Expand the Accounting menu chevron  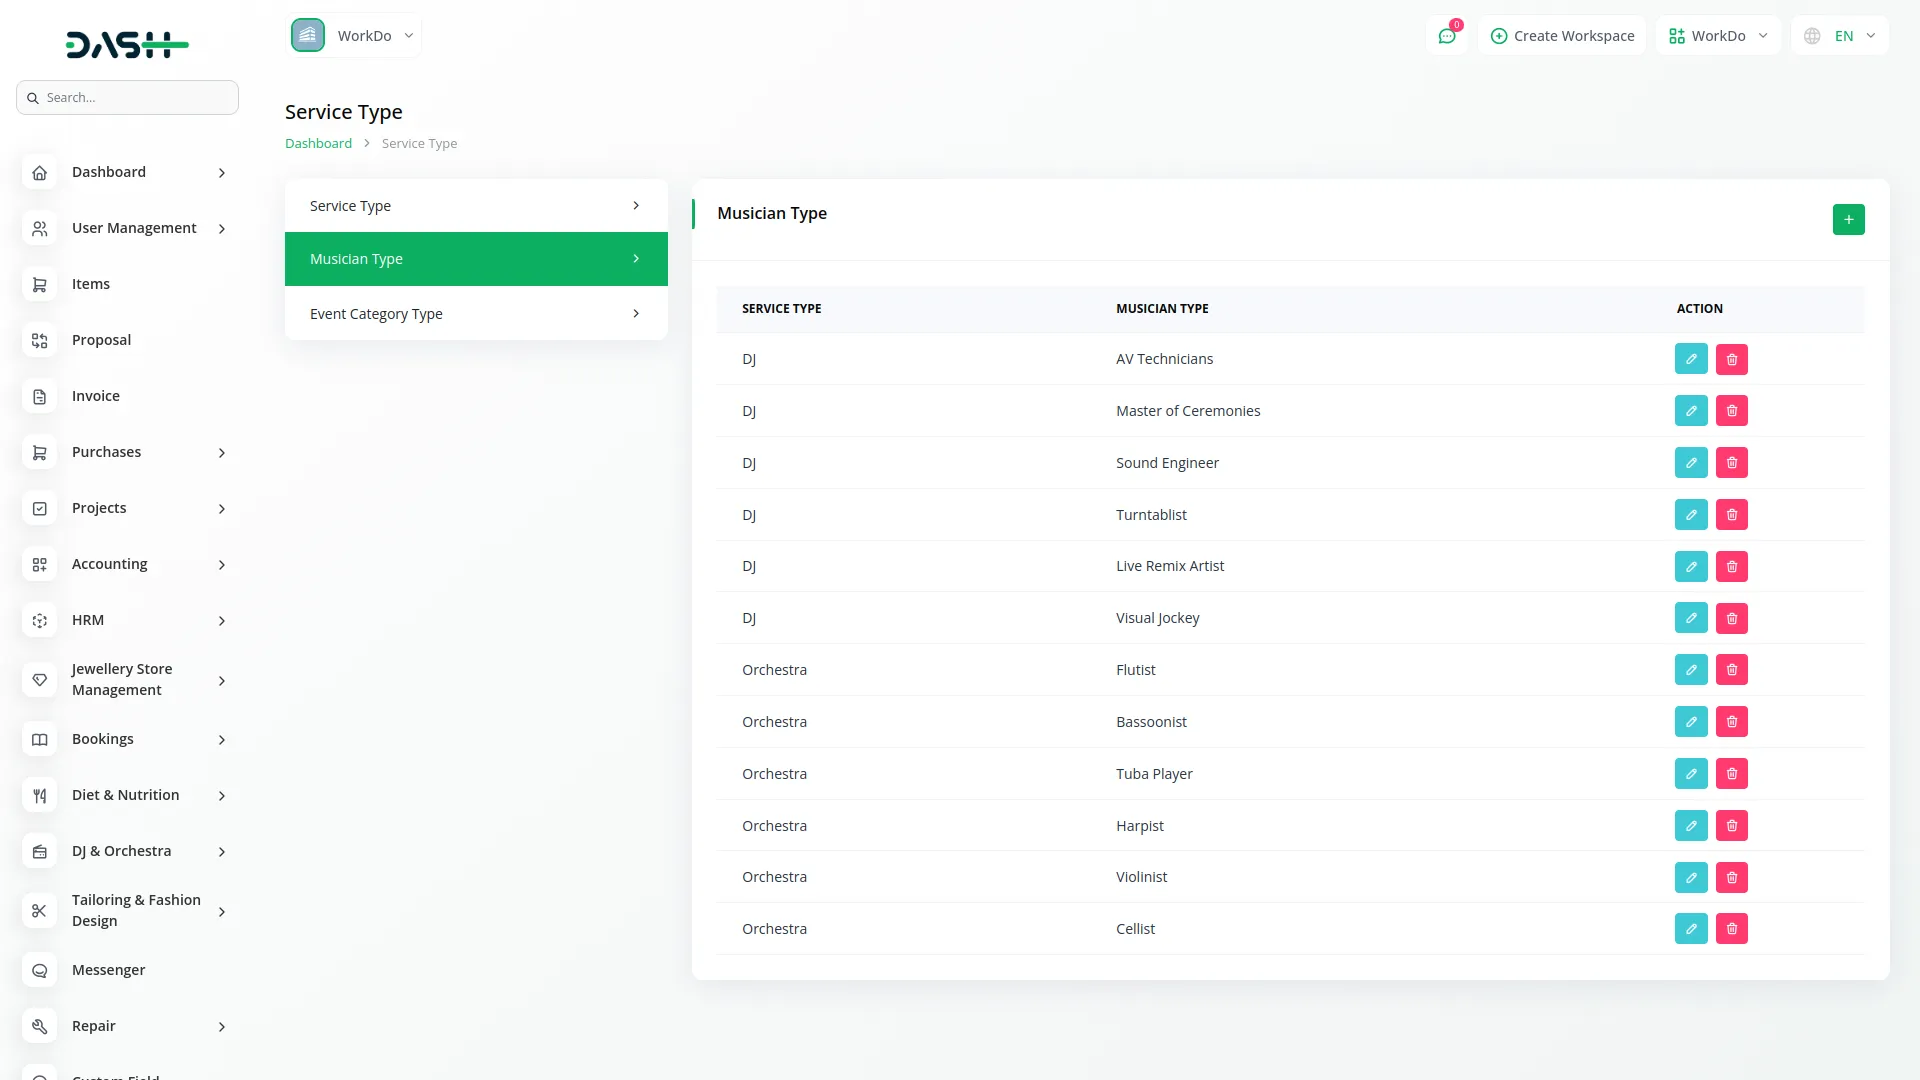click(x=222, y=565)
